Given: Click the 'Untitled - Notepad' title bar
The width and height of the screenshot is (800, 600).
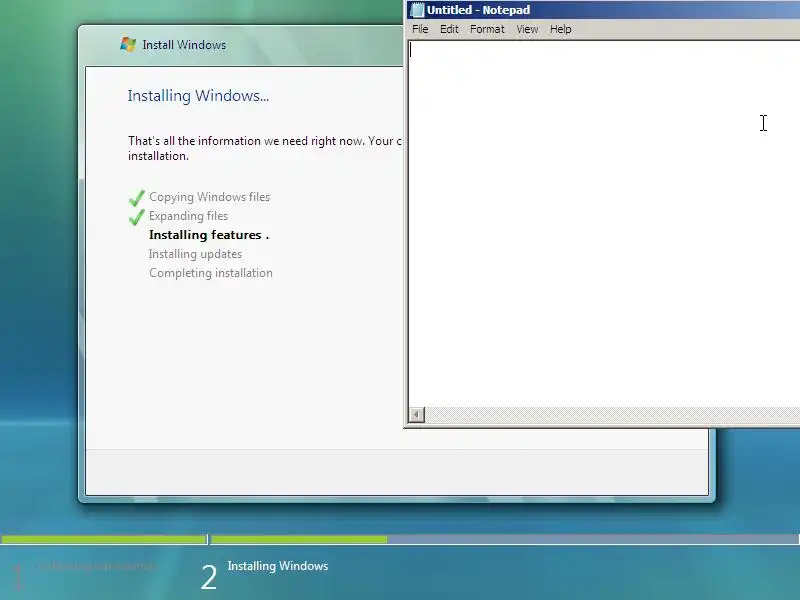Looking at the screenshot, I should pyautogui.click(x=604, y=10).
